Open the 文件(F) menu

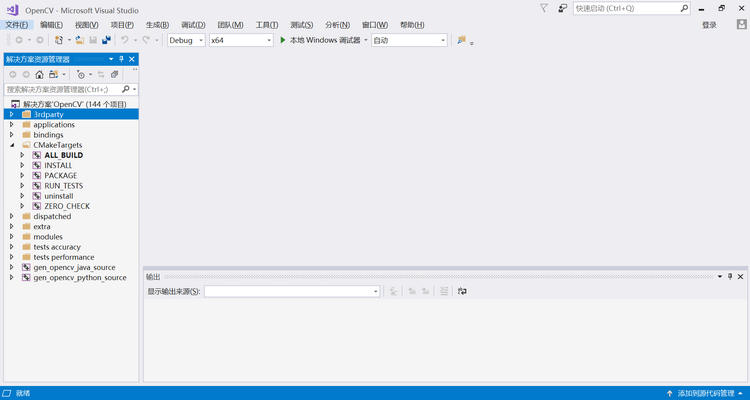coord(16,25)
